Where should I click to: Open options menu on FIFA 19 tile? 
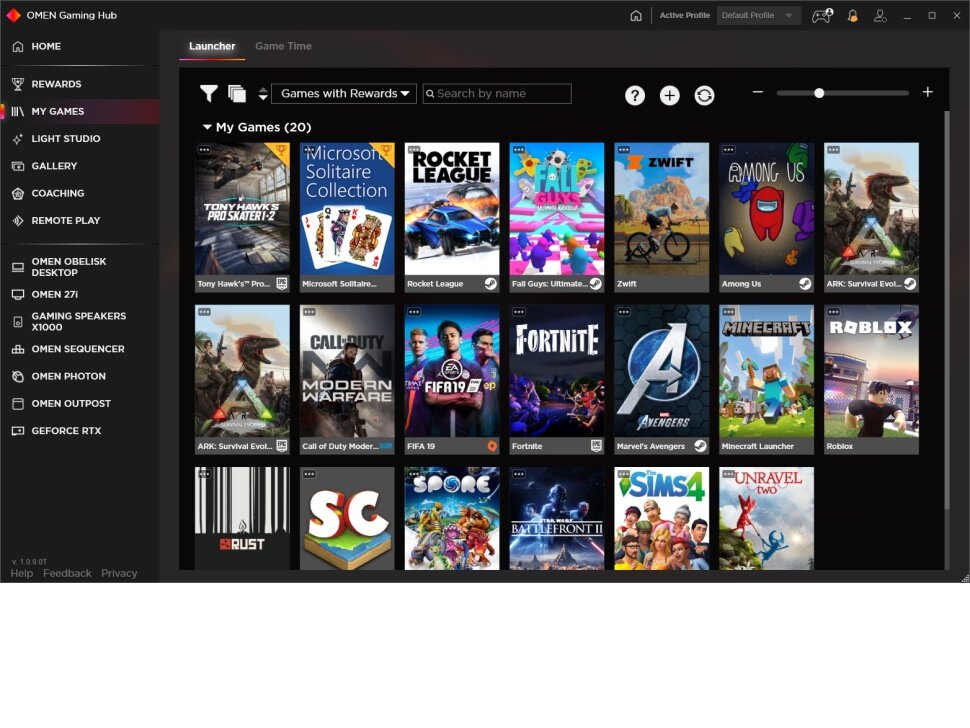(x=414, y=312)
